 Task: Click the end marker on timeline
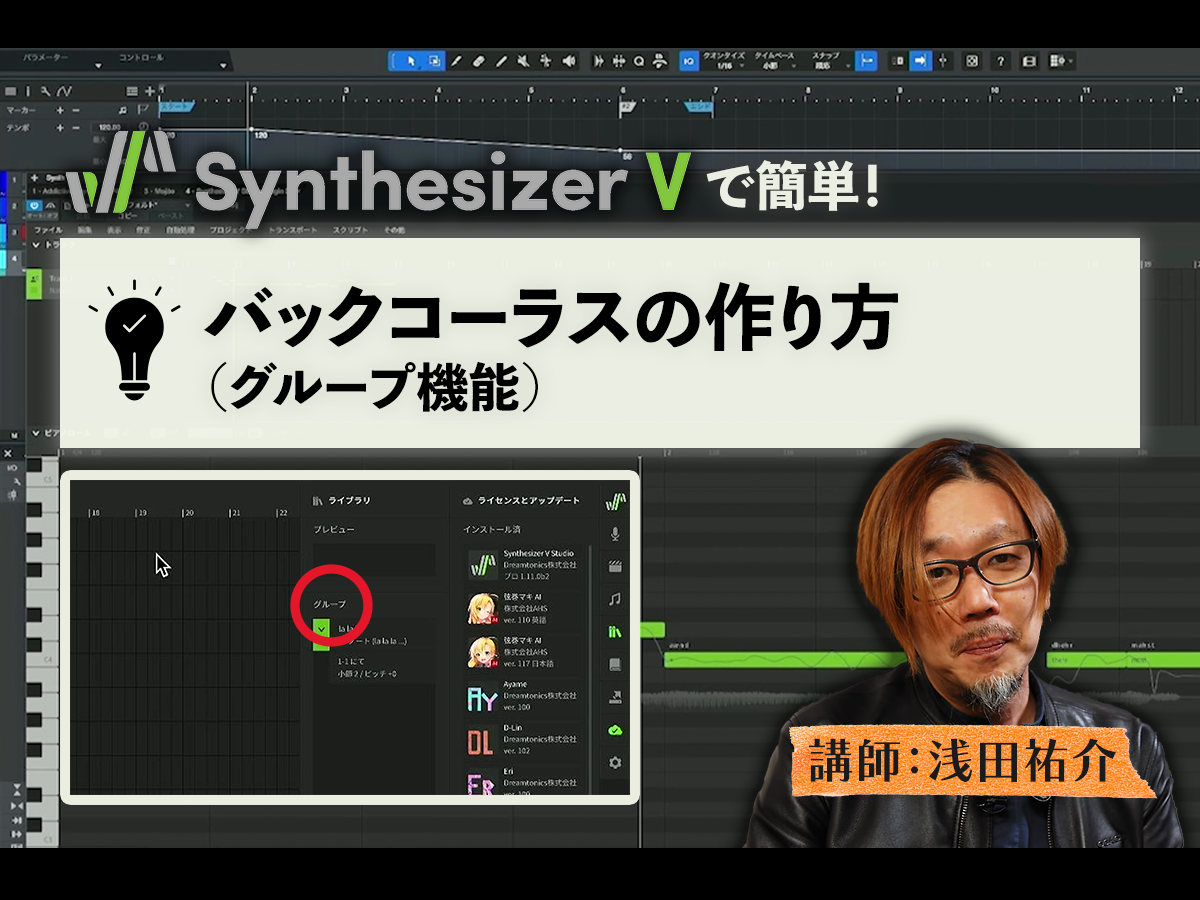pyautogui.click(x=700, y=105)
